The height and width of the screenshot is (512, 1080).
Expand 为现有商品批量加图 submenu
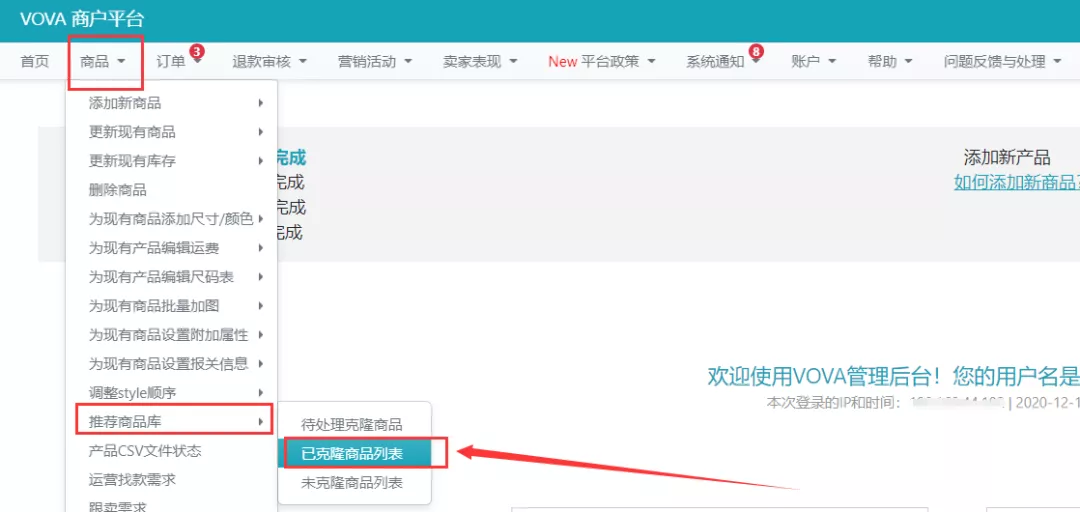172,305
